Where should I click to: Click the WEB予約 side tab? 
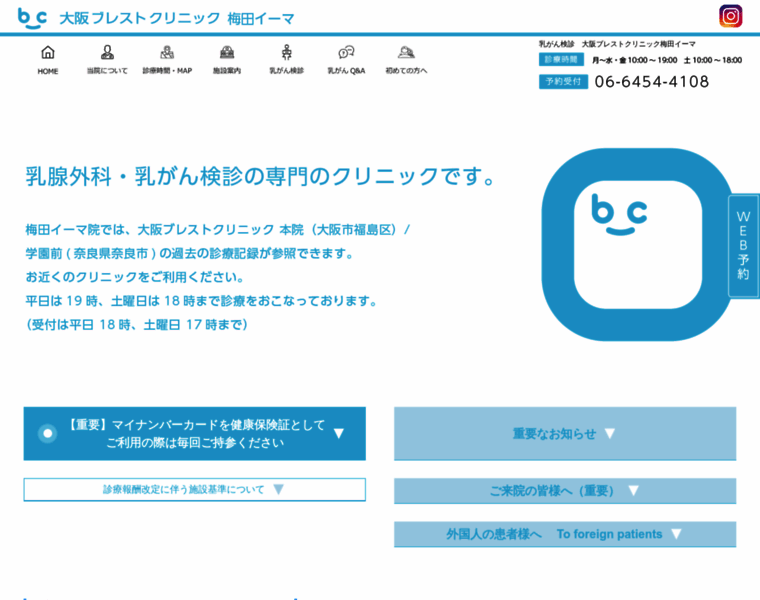[744, 246]
